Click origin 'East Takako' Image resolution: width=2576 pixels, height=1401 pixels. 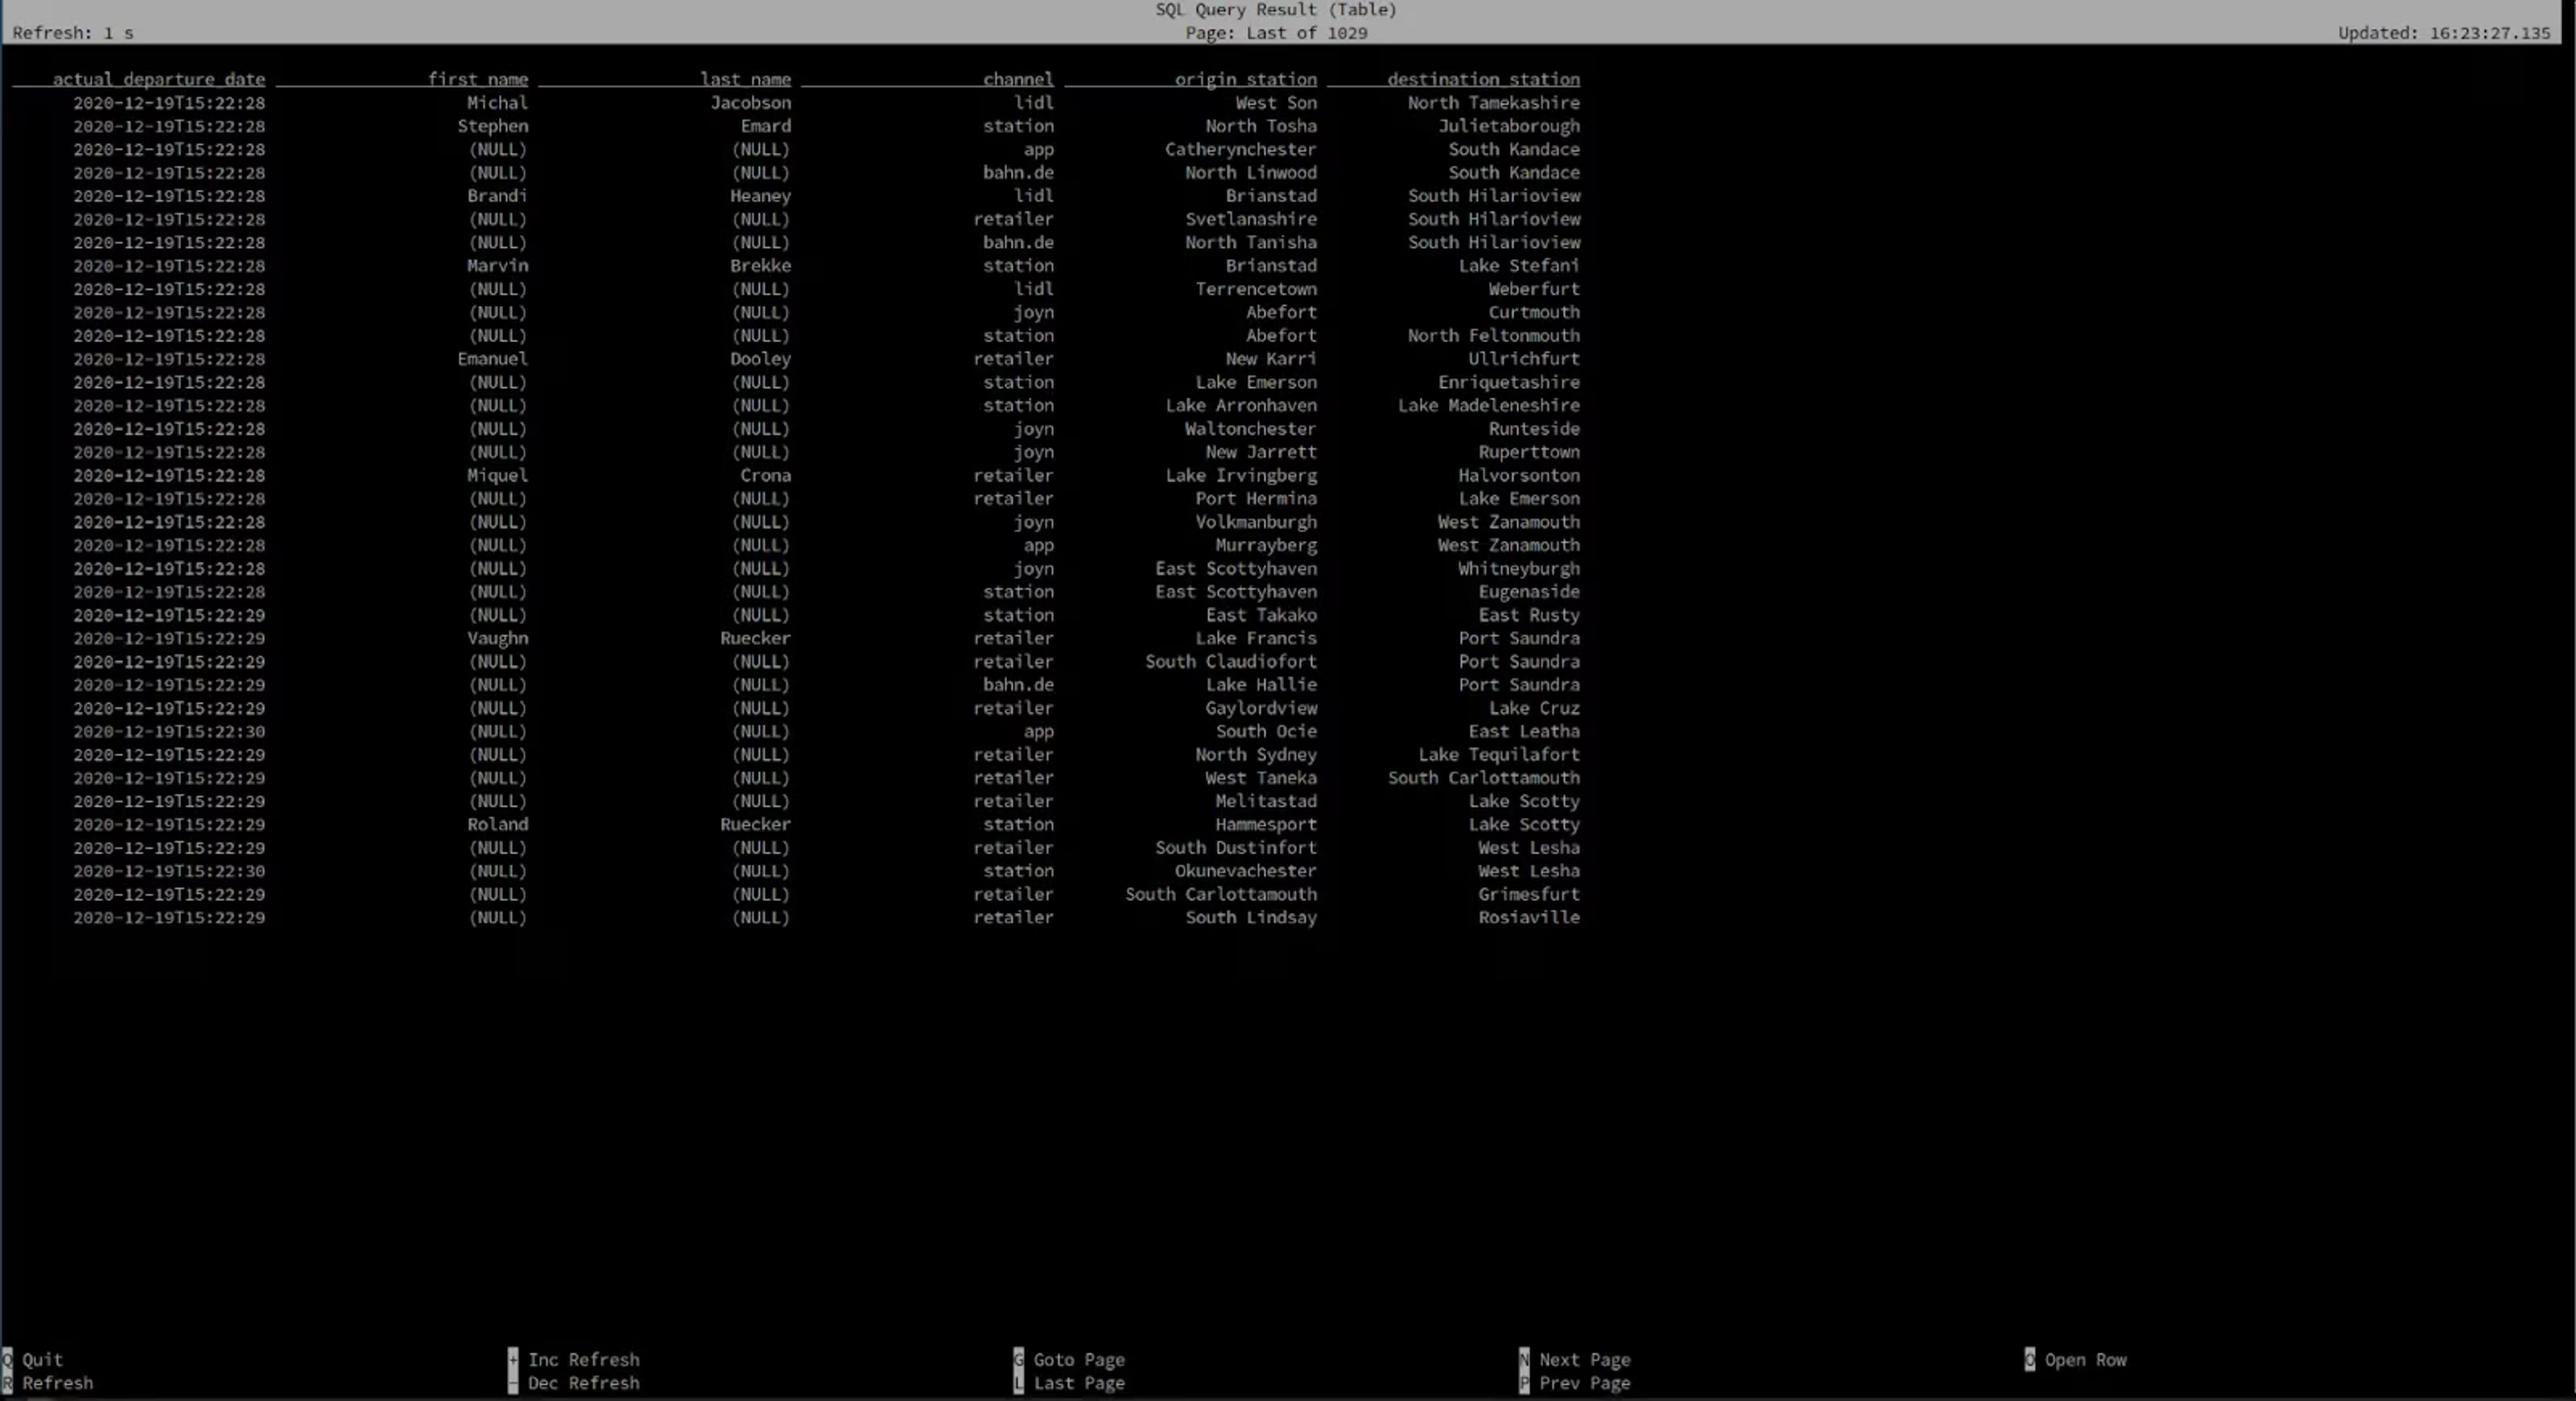1260,615
